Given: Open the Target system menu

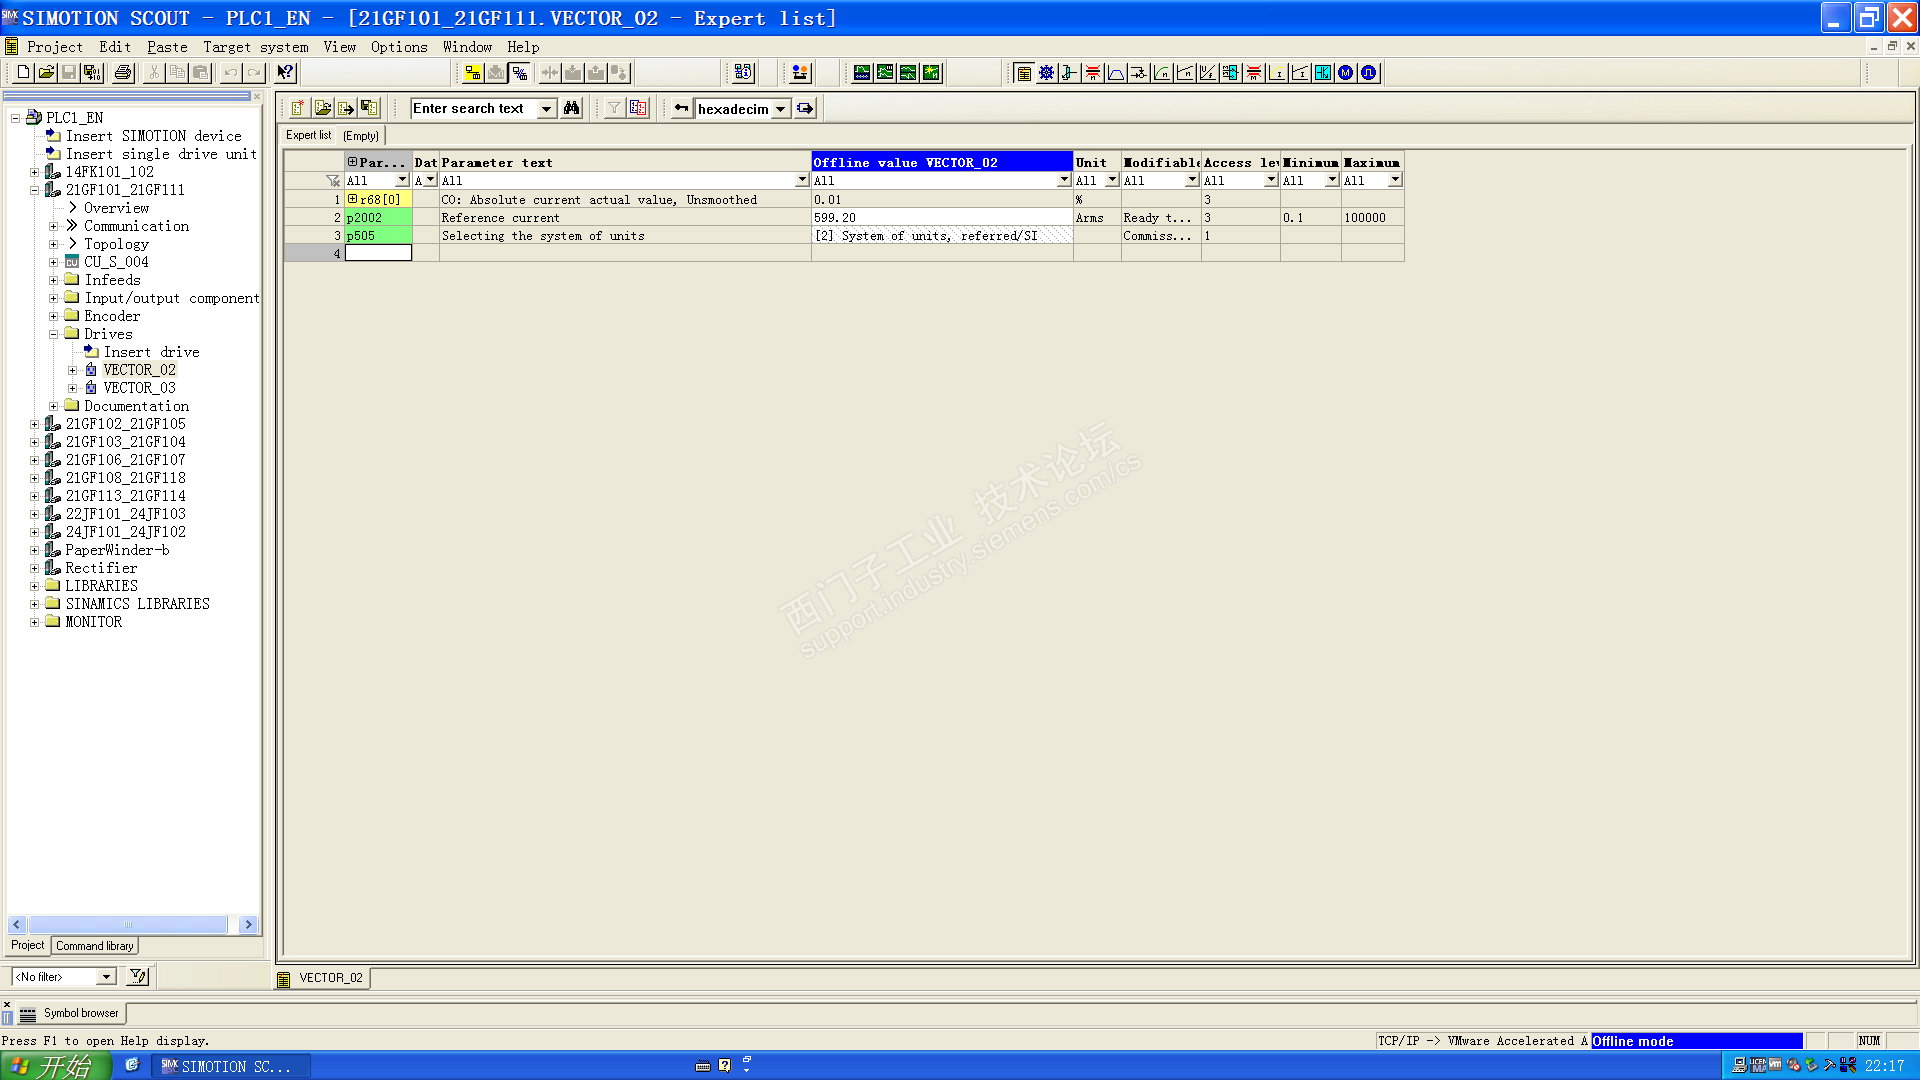Looking at the screenshot, I should (255, 47).
